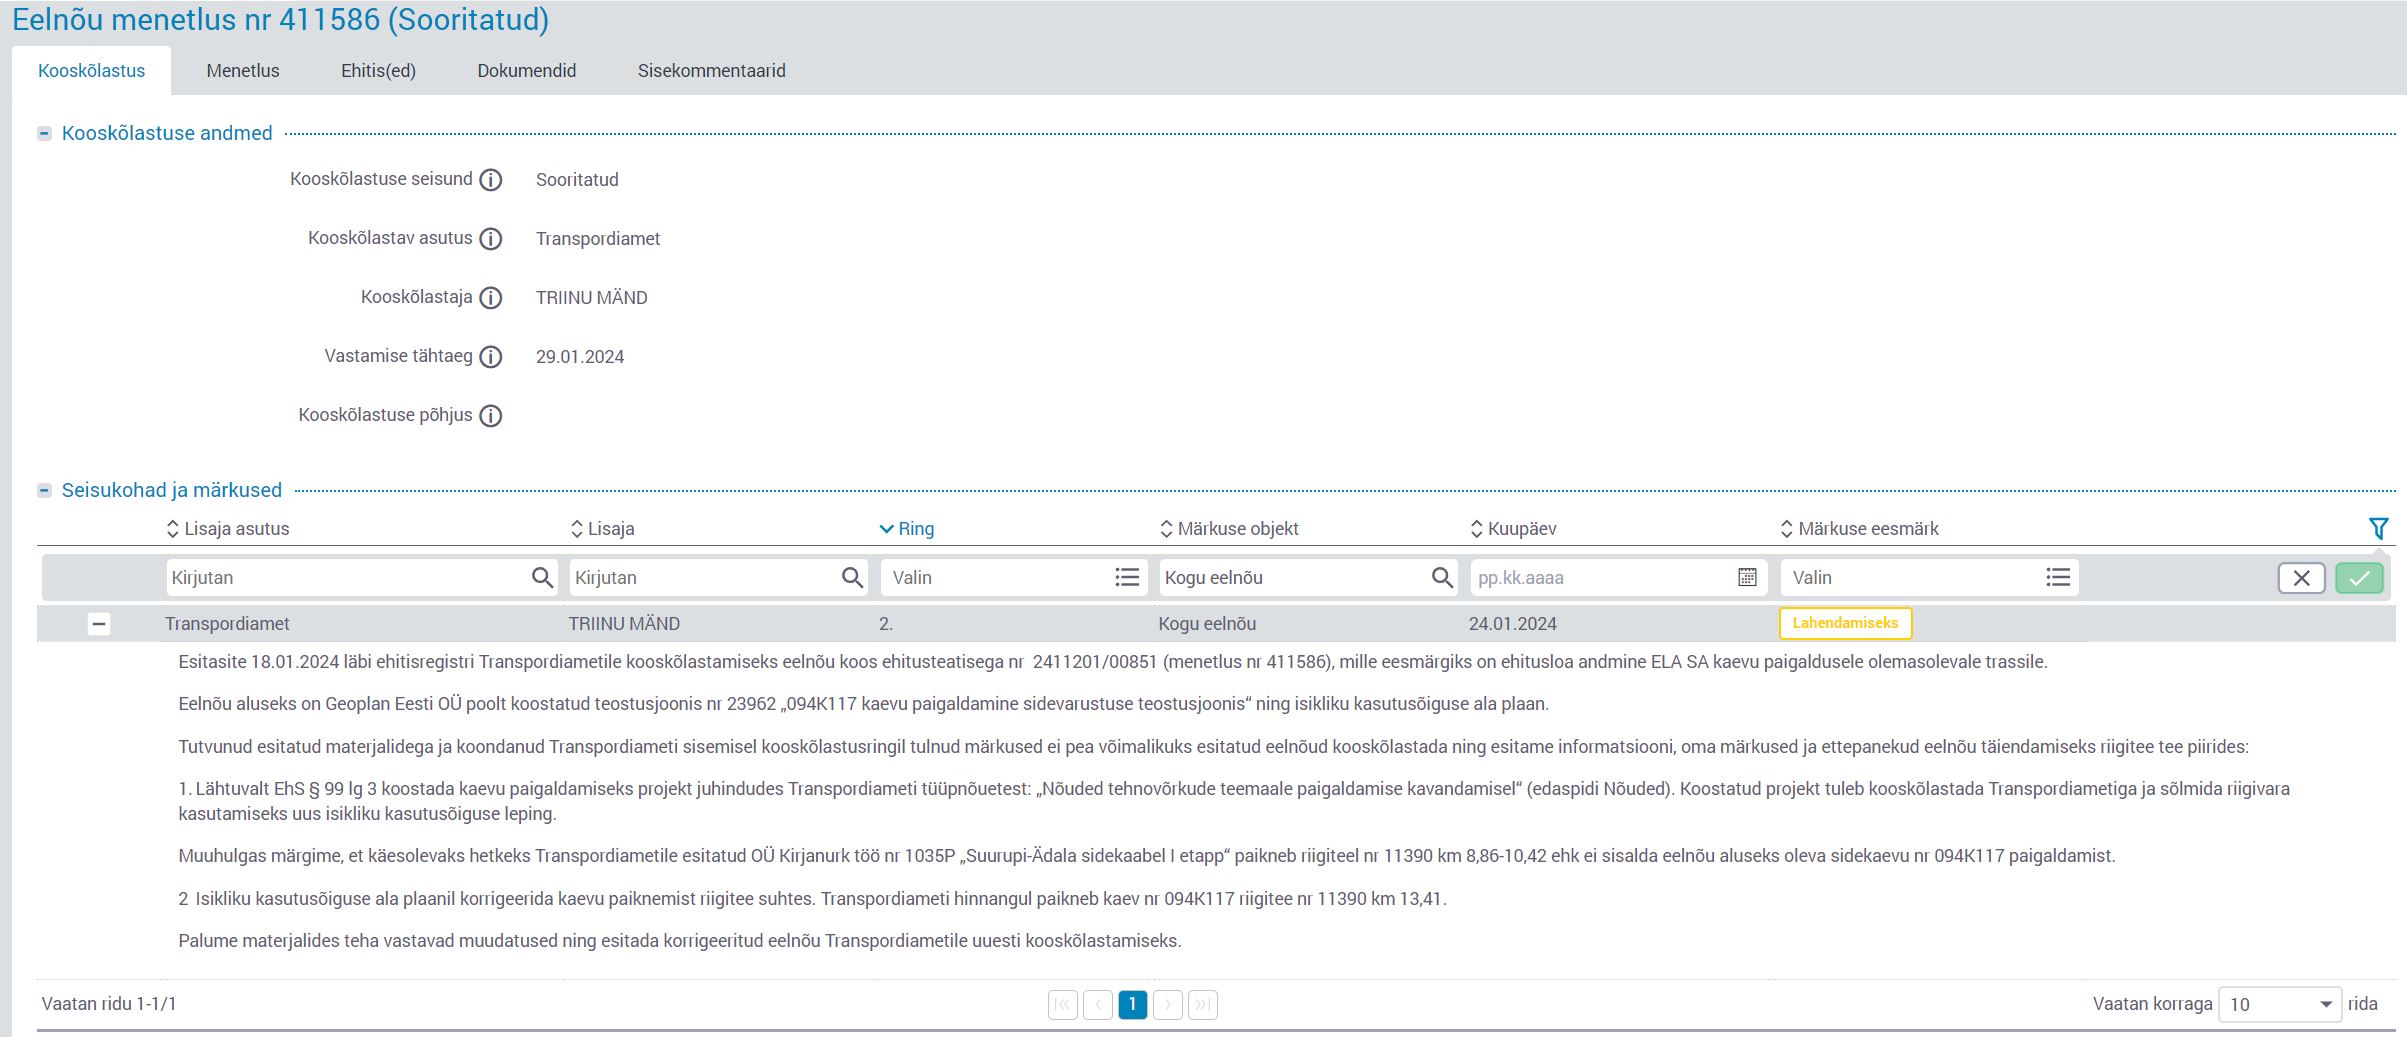The image size is (2407, 1037).
Task: Sort table by Kuupäev column
Action: point(1513,529)
